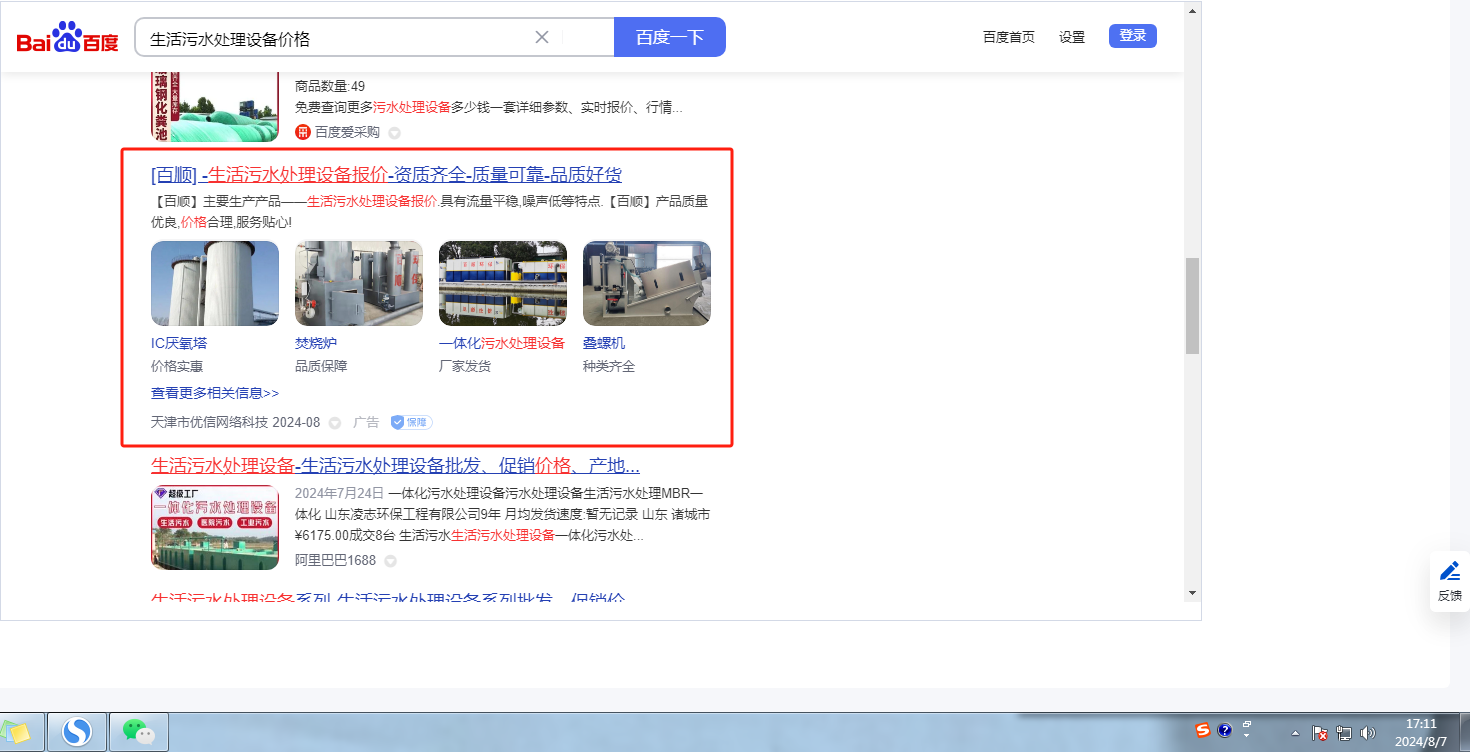Open the 叠螺机 product image
Image resolution: width=1470 pixels, height=752 pixels.
(647, 283)
